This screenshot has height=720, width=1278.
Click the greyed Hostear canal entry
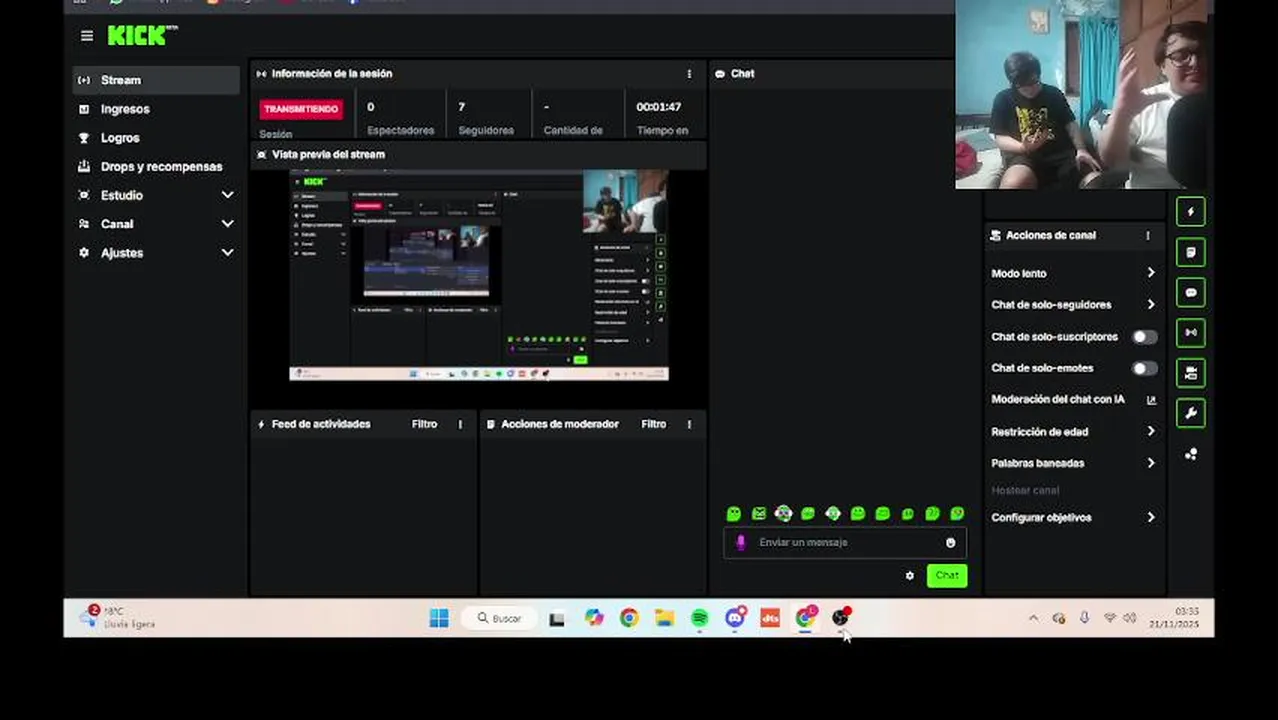1025,491
